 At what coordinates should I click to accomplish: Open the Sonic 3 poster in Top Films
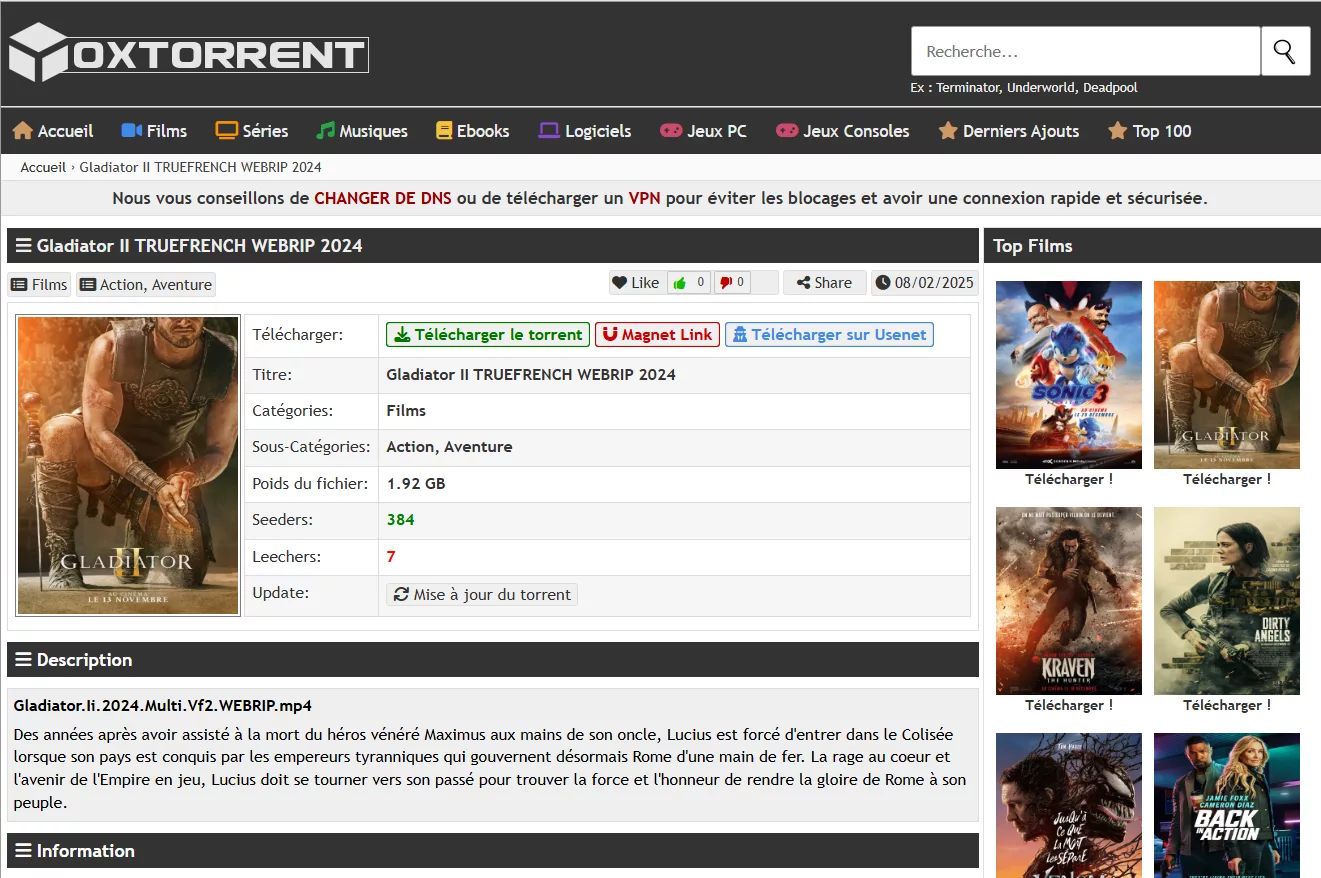[x=1068, y=374]
